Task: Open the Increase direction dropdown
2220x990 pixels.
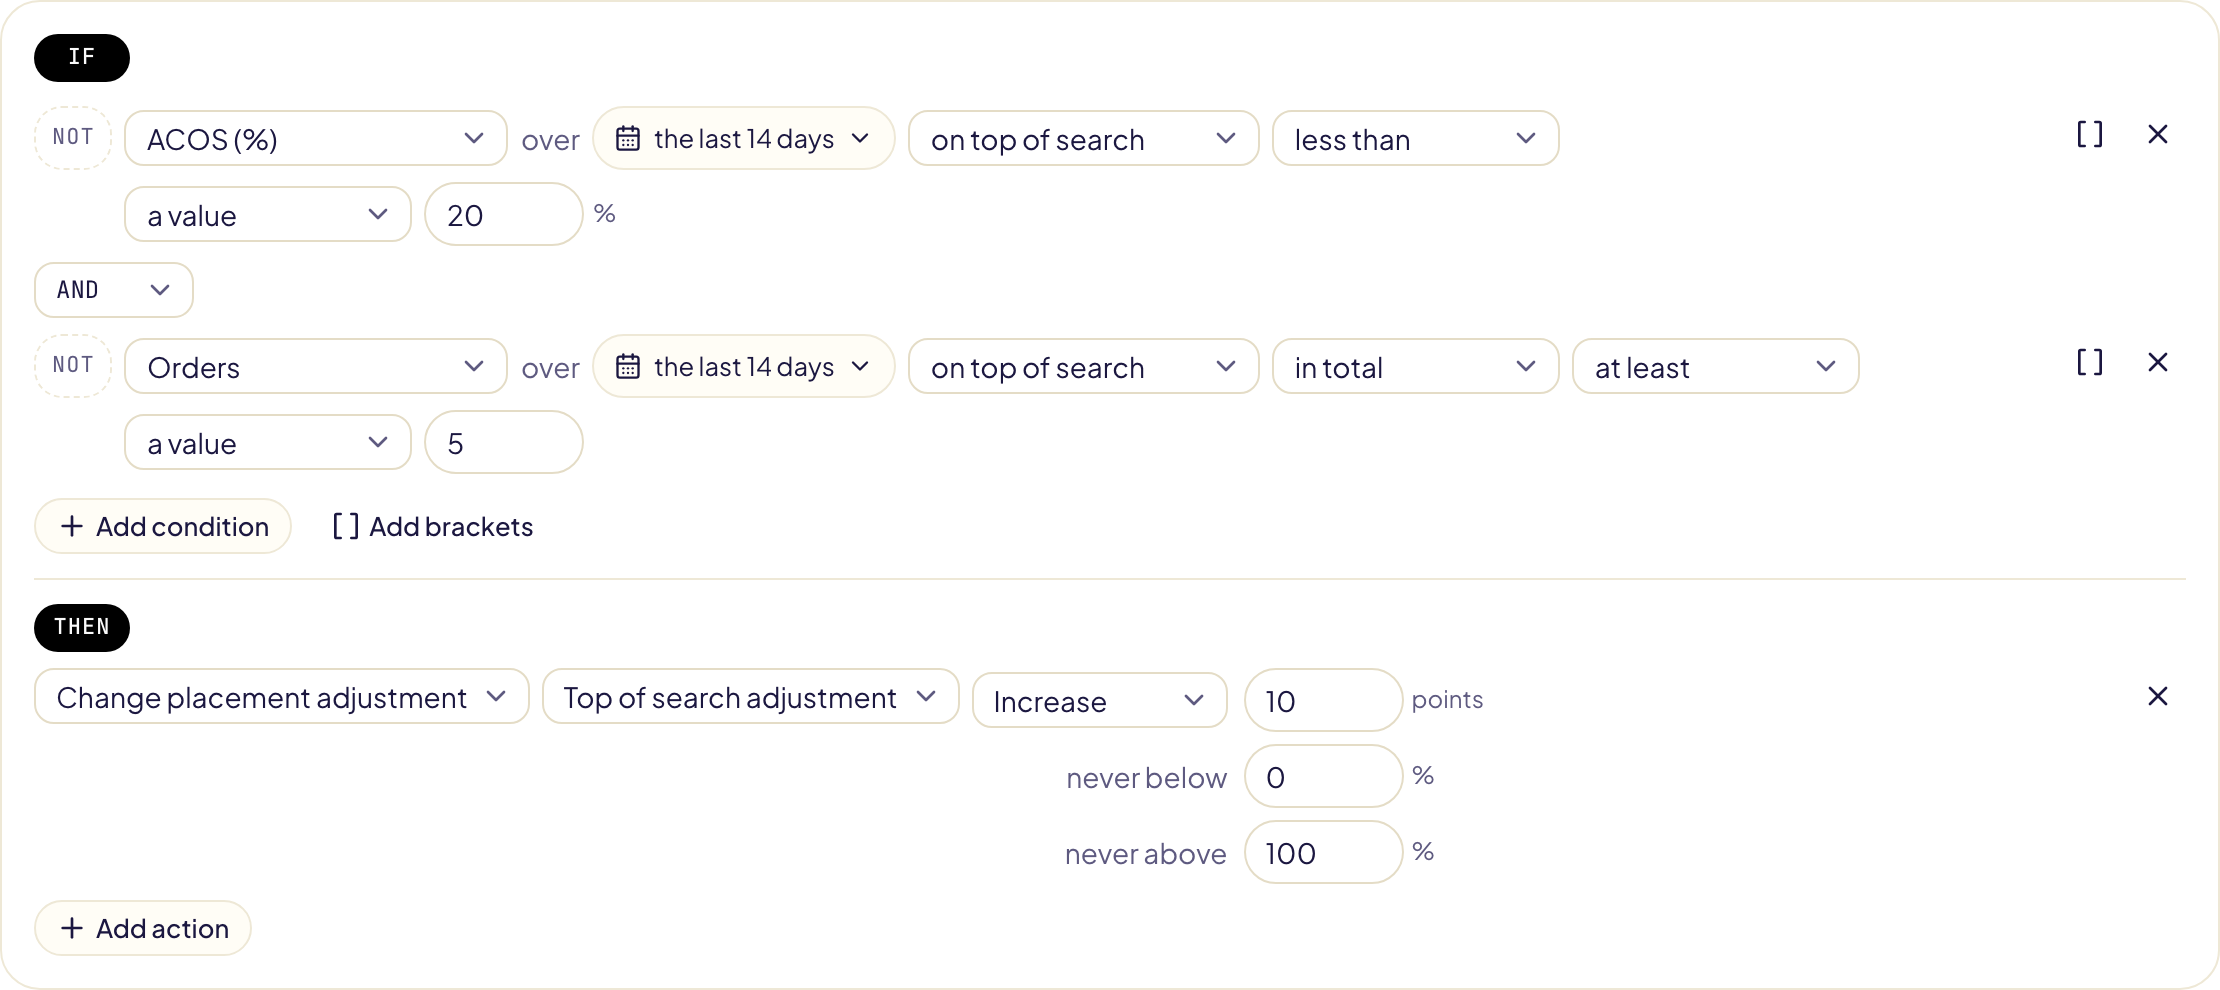Action: [1100, 700]
